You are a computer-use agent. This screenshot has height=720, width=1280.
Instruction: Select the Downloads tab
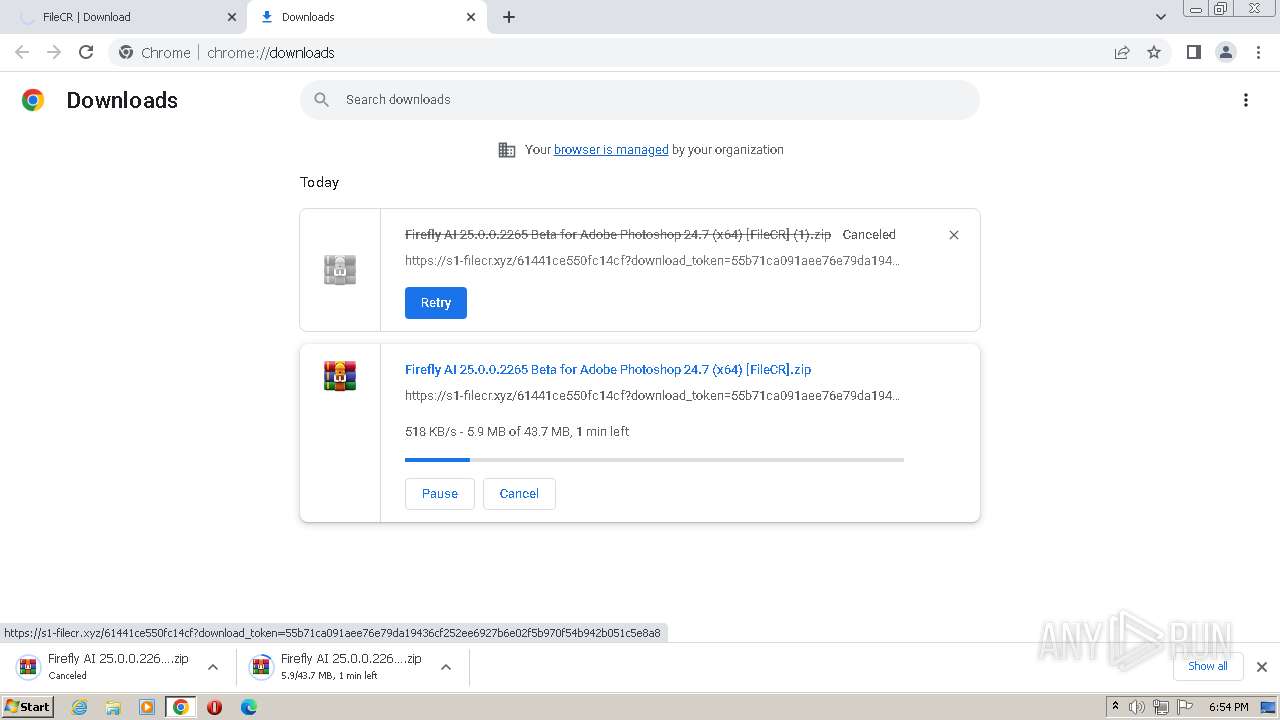pos(365,17)
